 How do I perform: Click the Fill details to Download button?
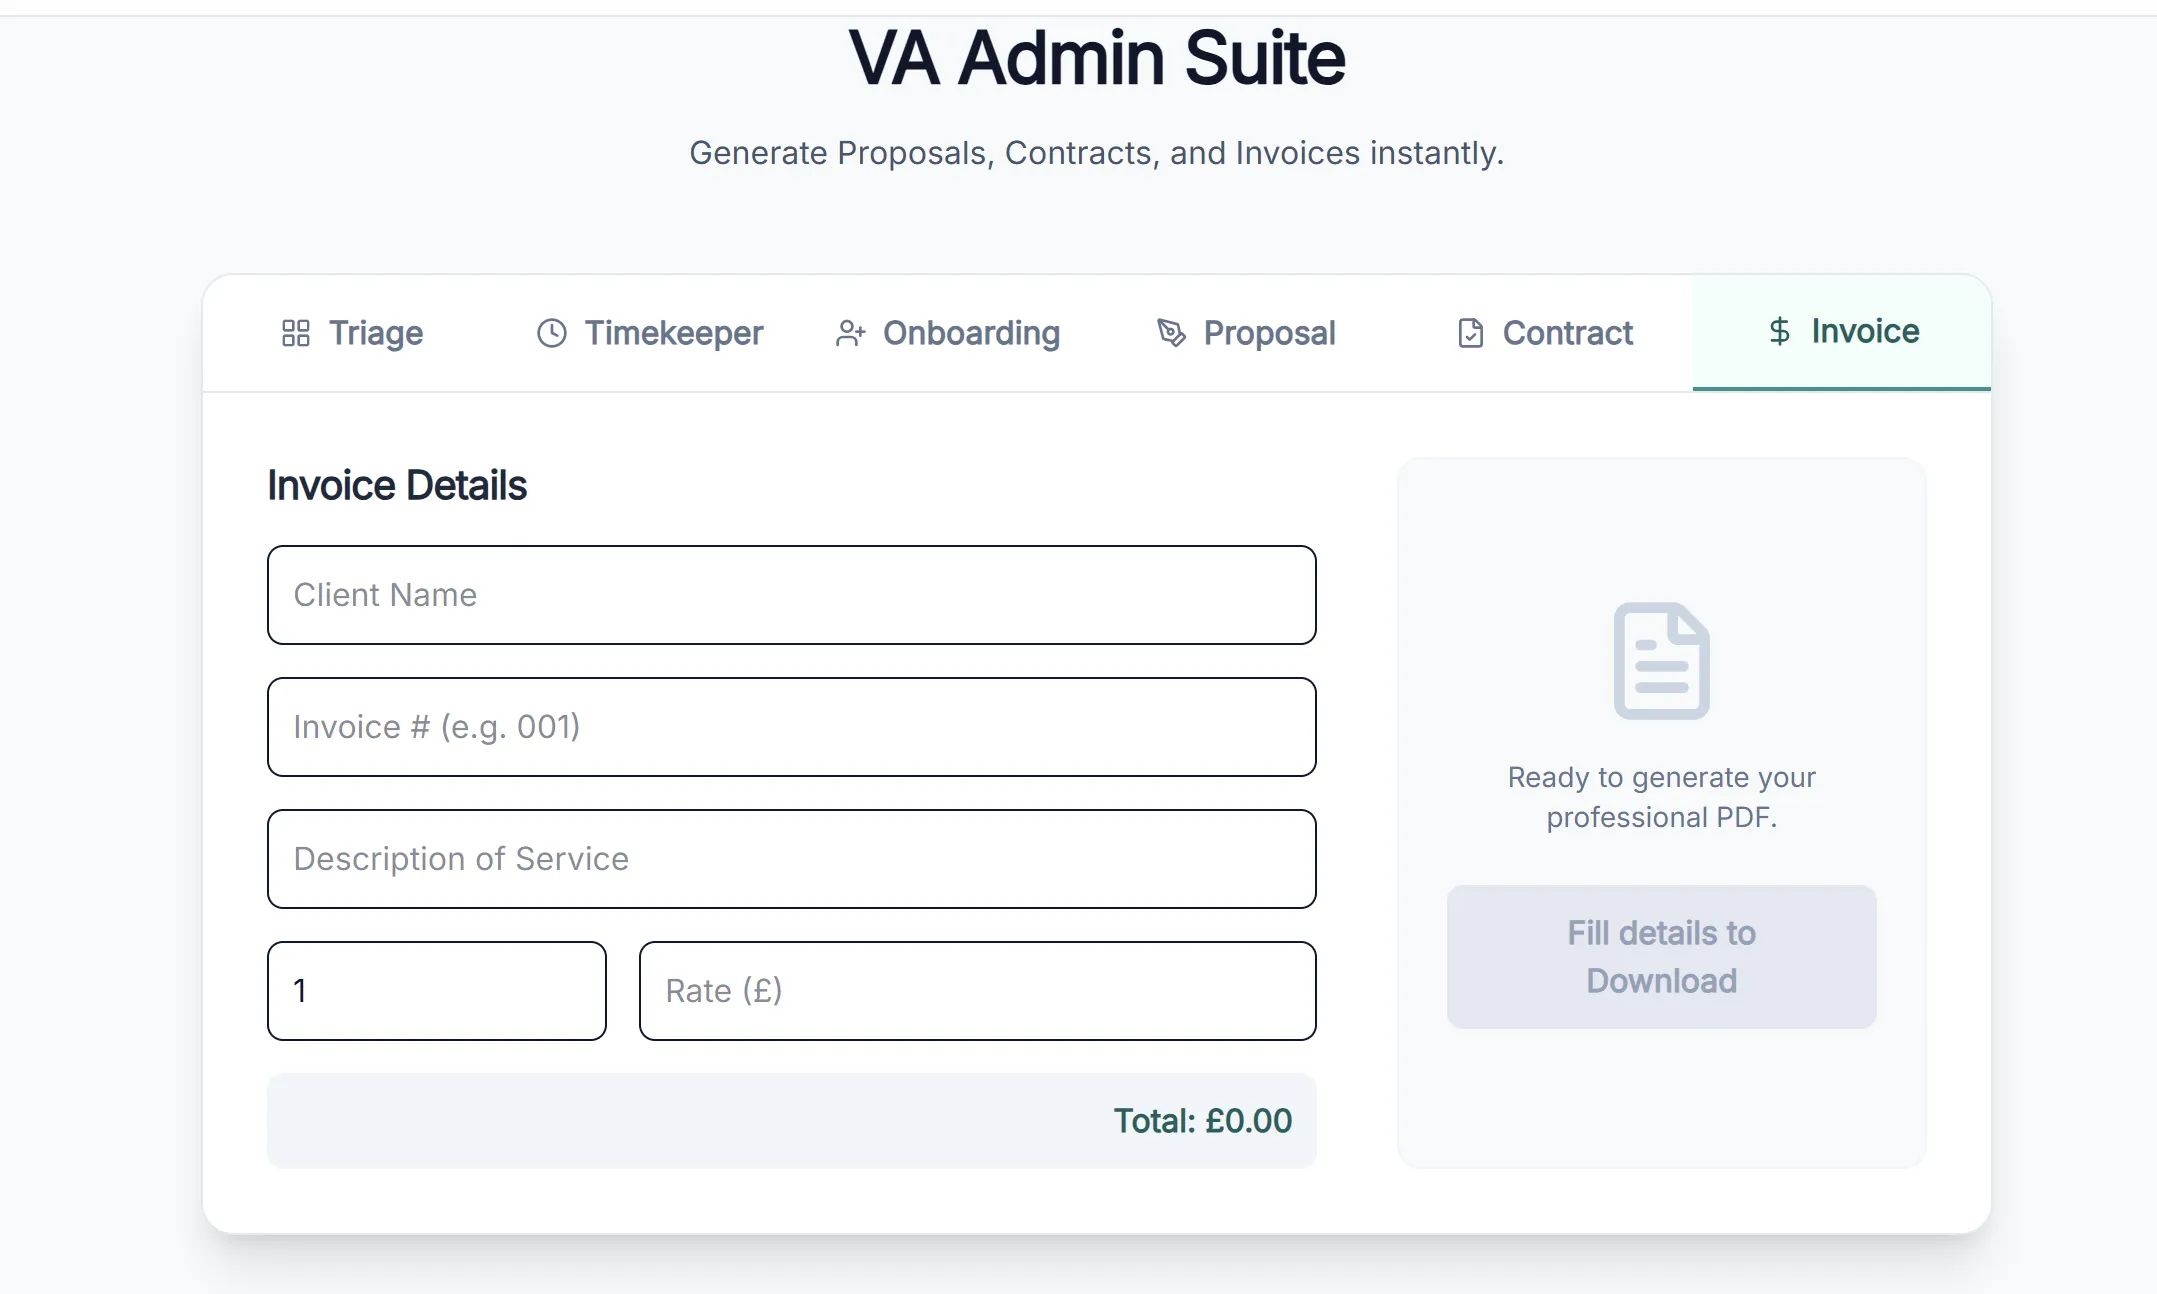1661,956
